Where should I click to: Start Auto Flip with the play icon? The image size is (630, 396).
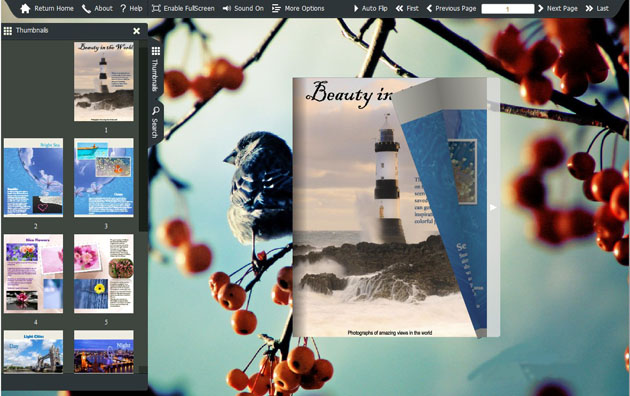coord(356,8)
